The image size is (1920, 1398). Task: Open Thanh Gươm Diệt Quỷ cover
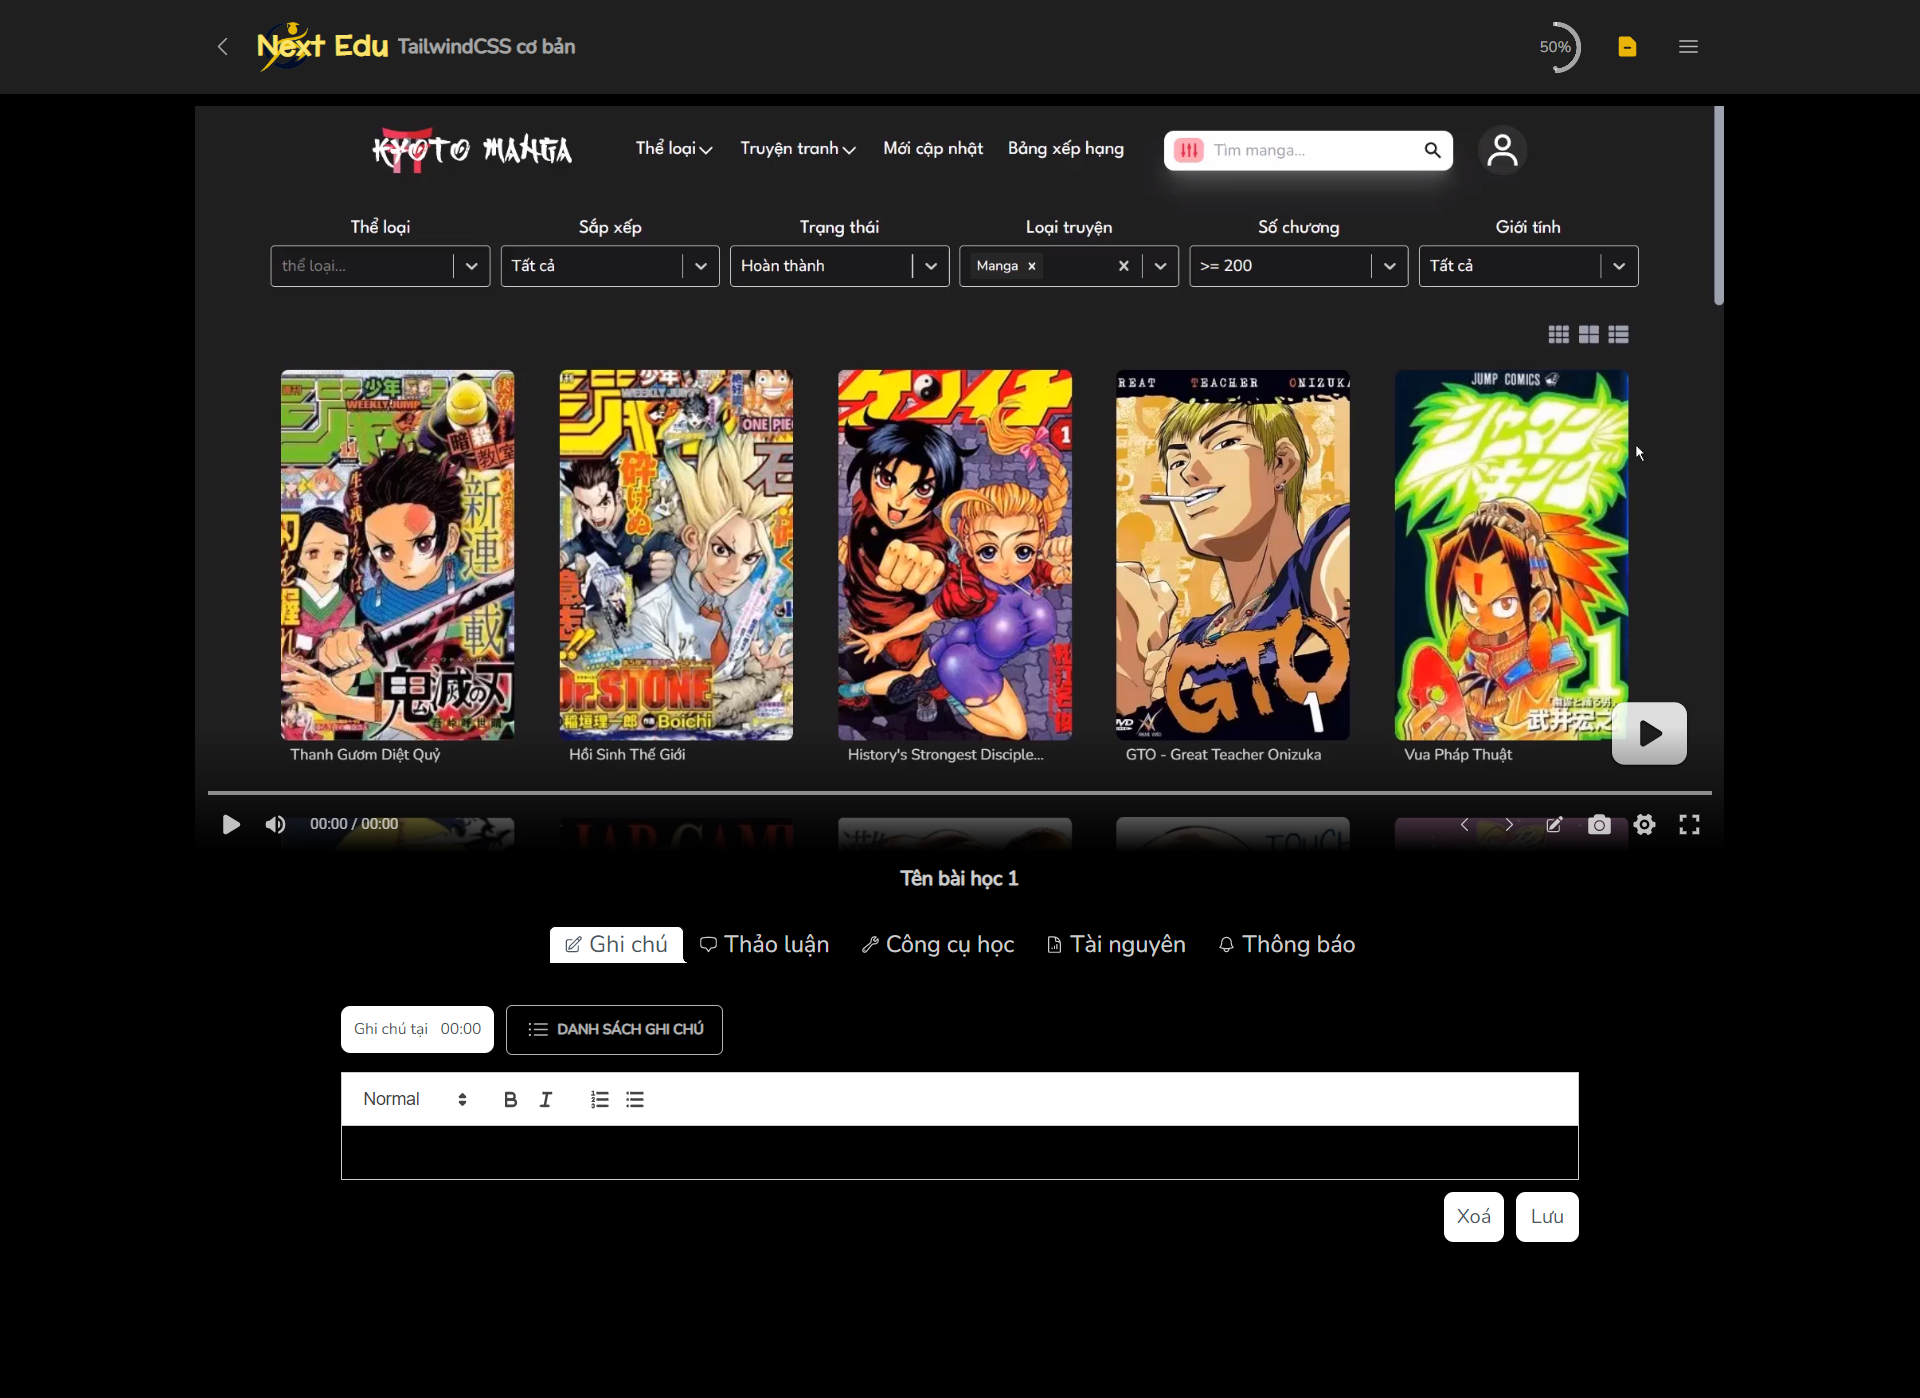(x=397, y=555)
